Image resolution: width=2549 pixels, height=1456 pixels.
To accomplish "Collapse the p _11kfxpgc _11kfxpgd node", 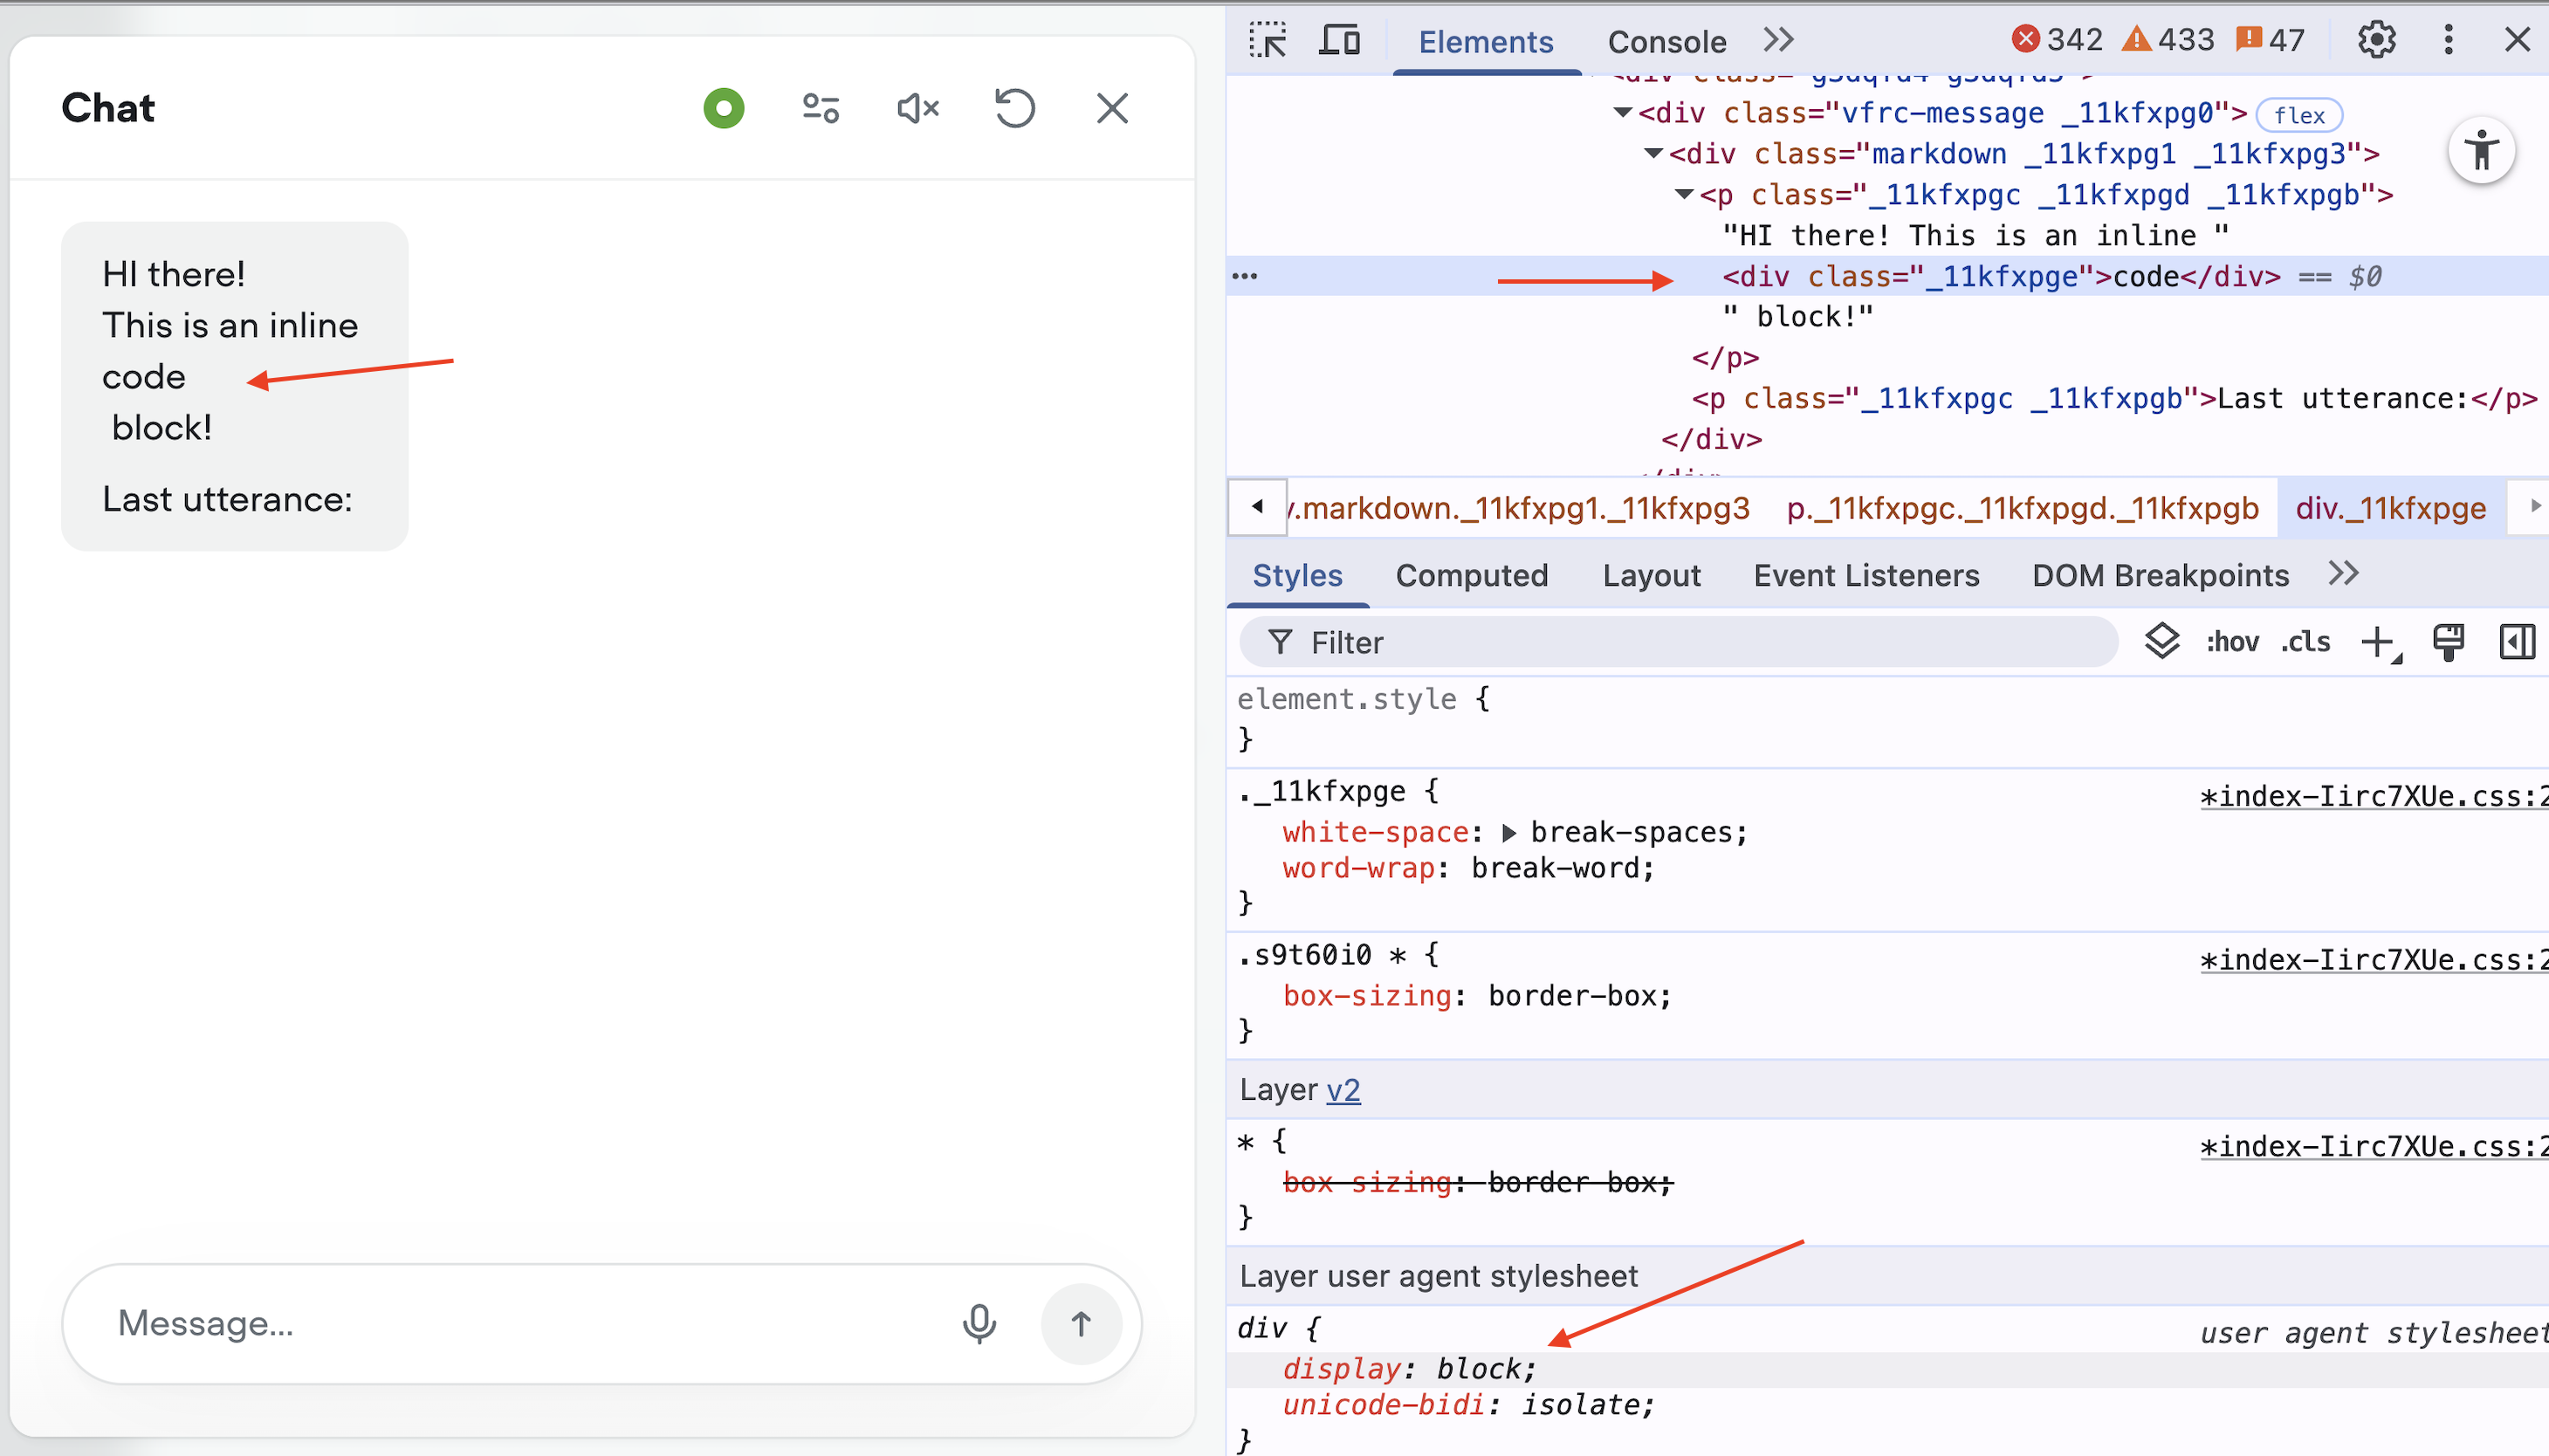I will [x=1684, y=195].
